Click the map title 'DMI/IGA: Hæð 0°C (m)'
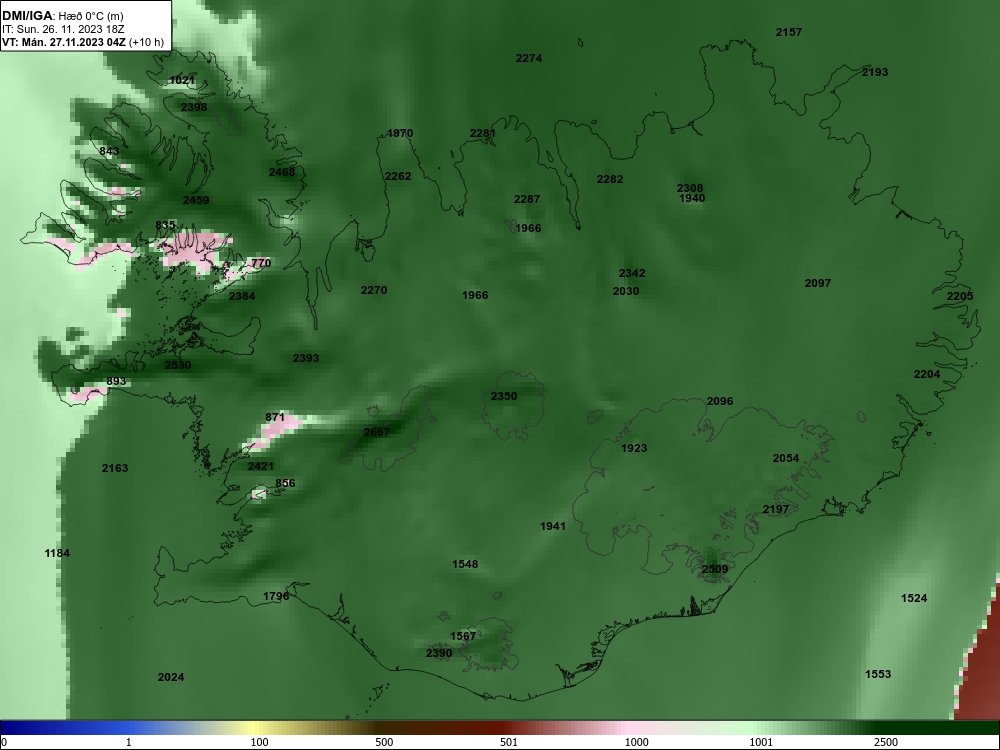The height and width of the screenshot is (750, 1000). point(62,16)
